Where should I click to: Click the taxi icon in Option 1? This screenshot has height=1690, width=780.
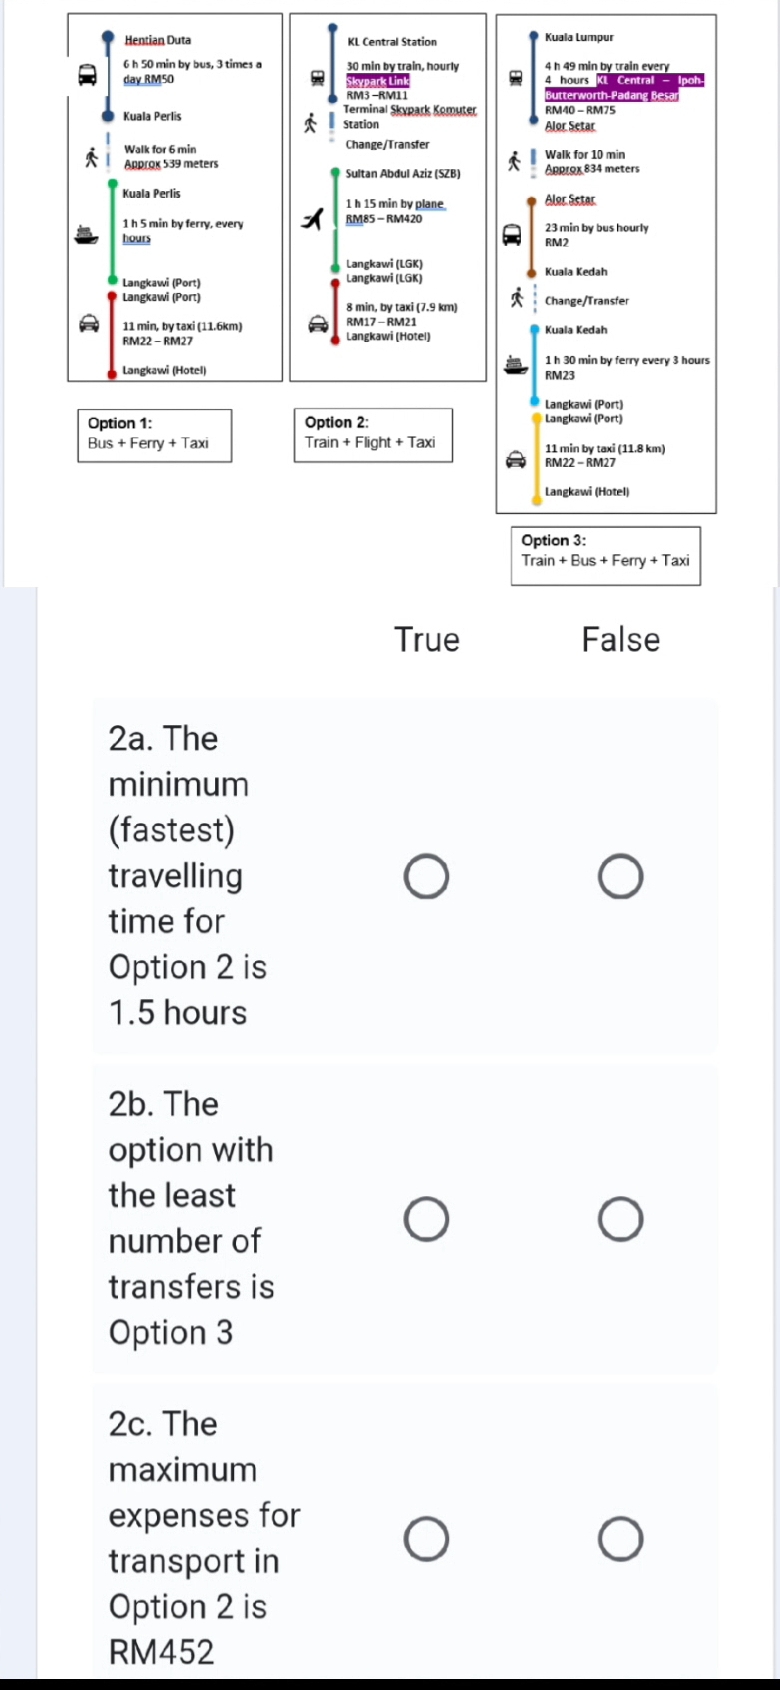tap(89, 324)
